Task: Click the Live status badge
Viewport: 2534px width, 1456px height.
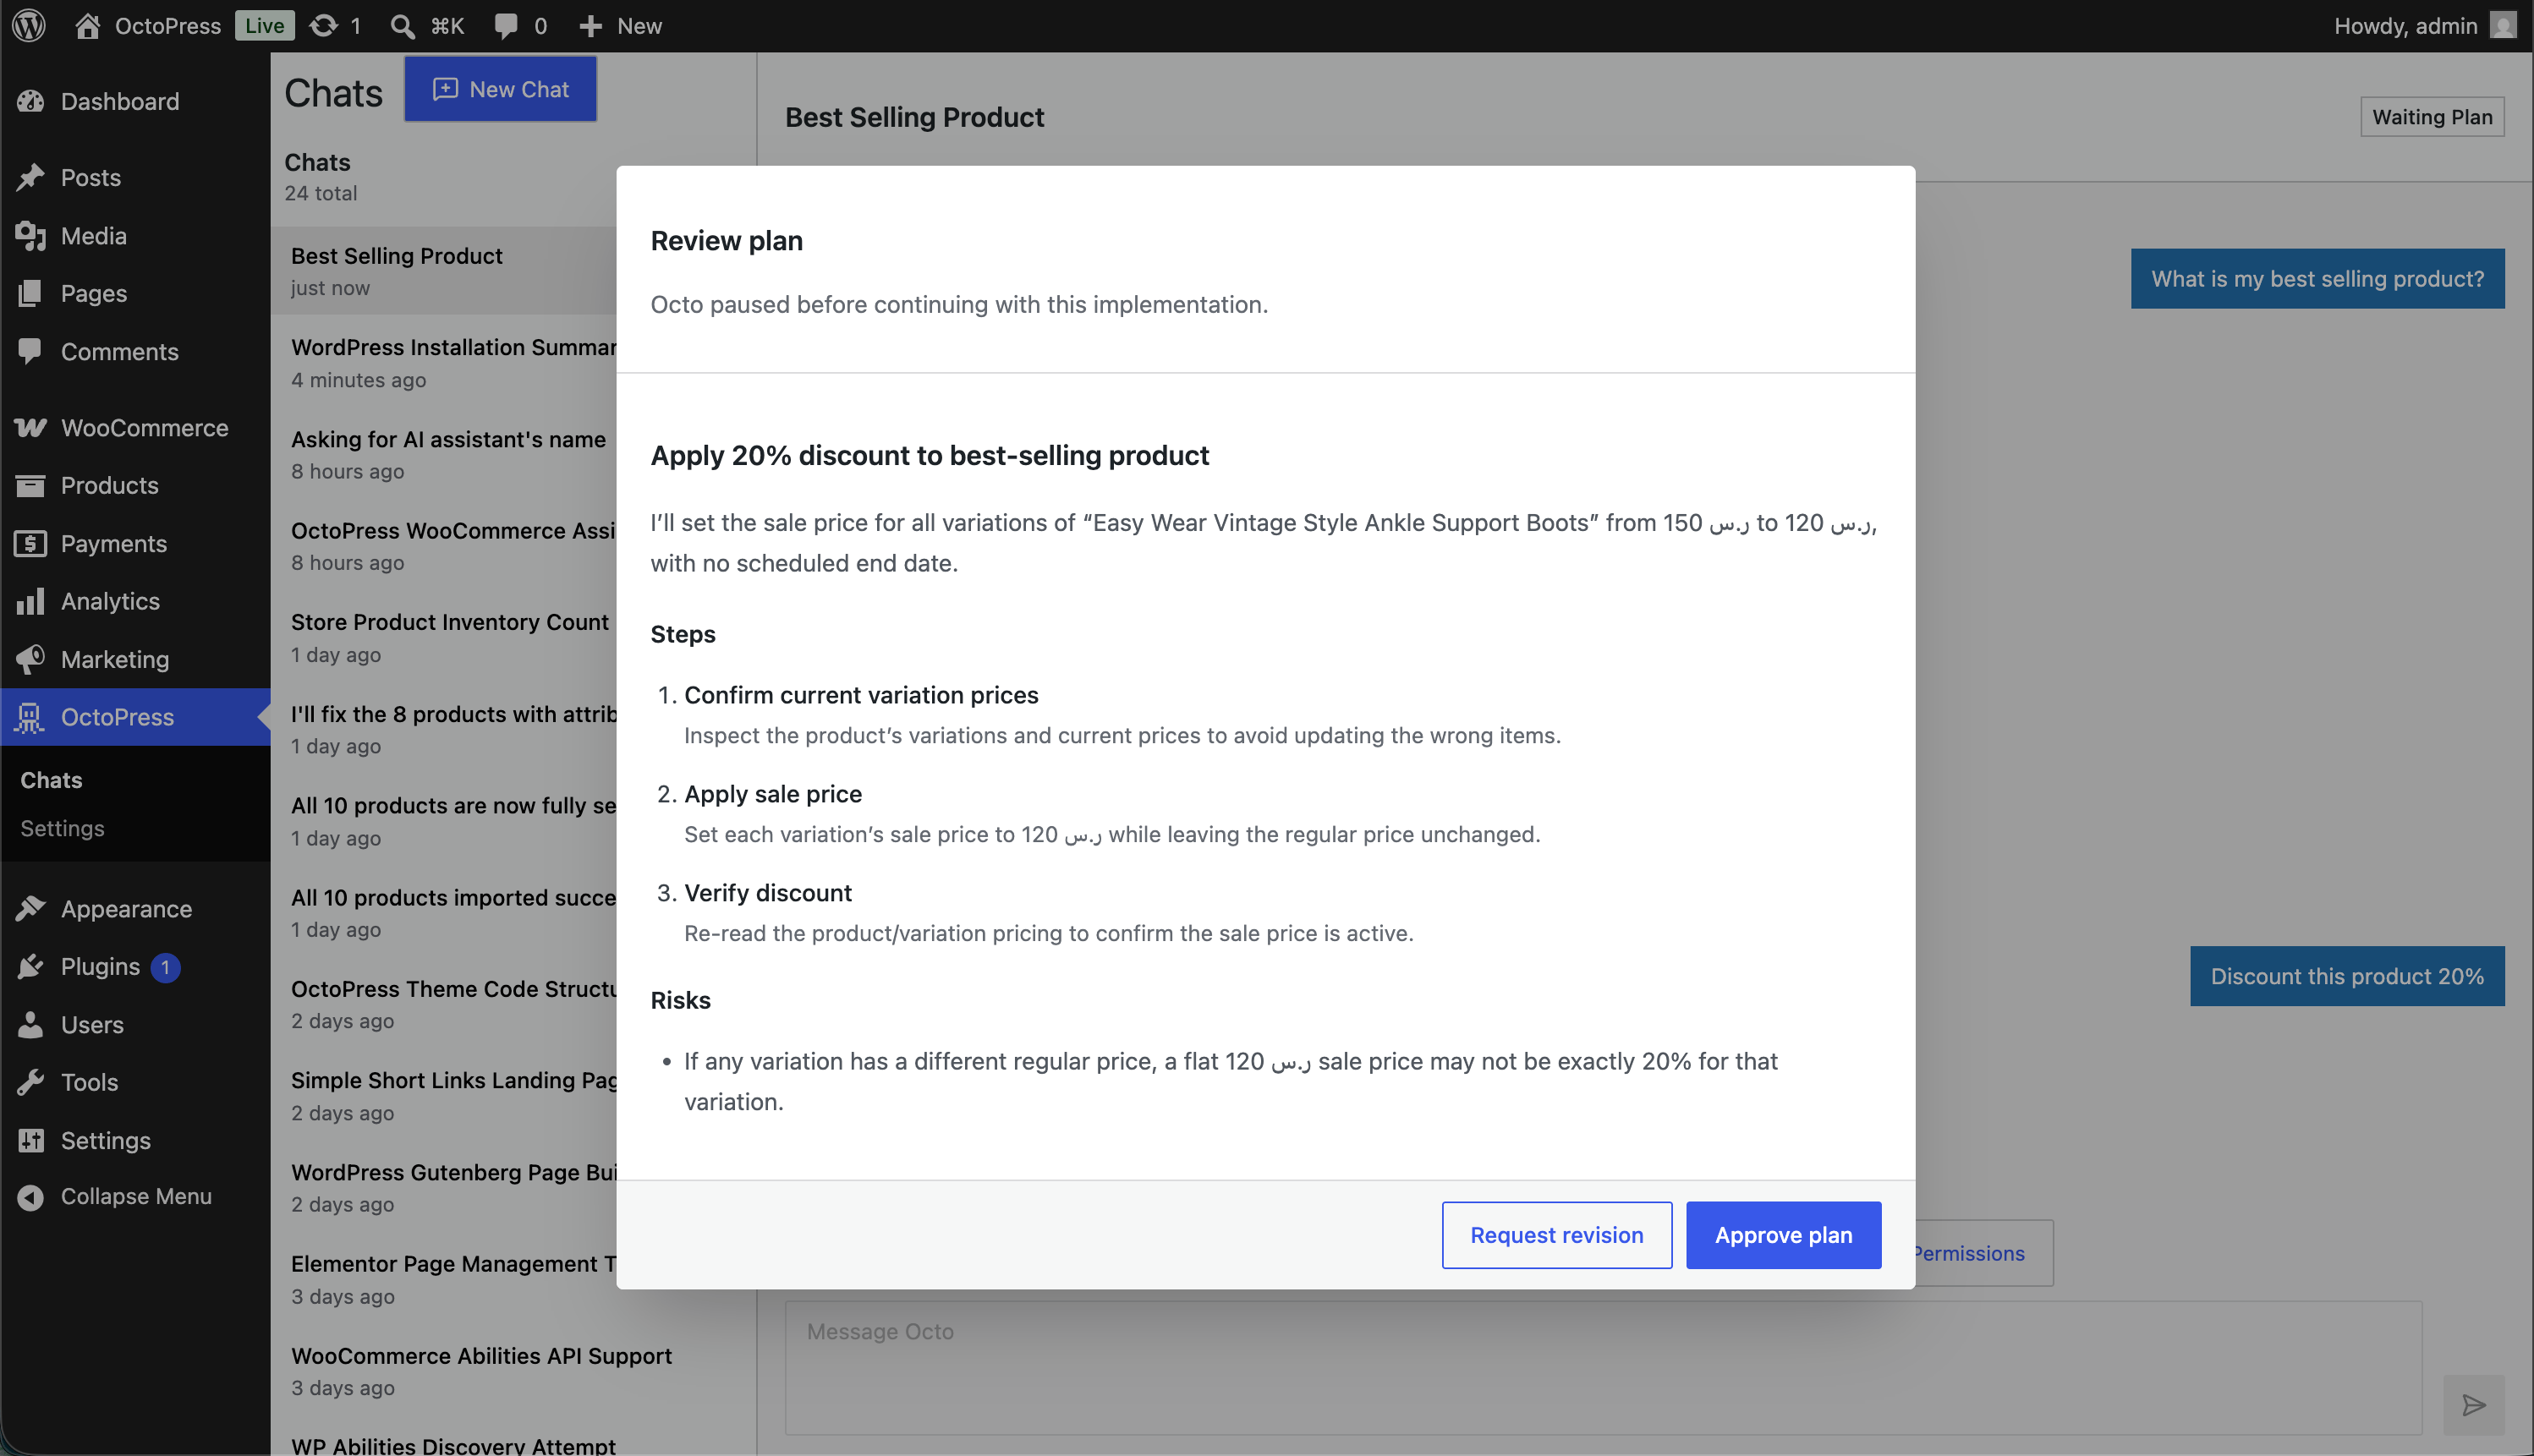Action: click(x=264, y=26)
